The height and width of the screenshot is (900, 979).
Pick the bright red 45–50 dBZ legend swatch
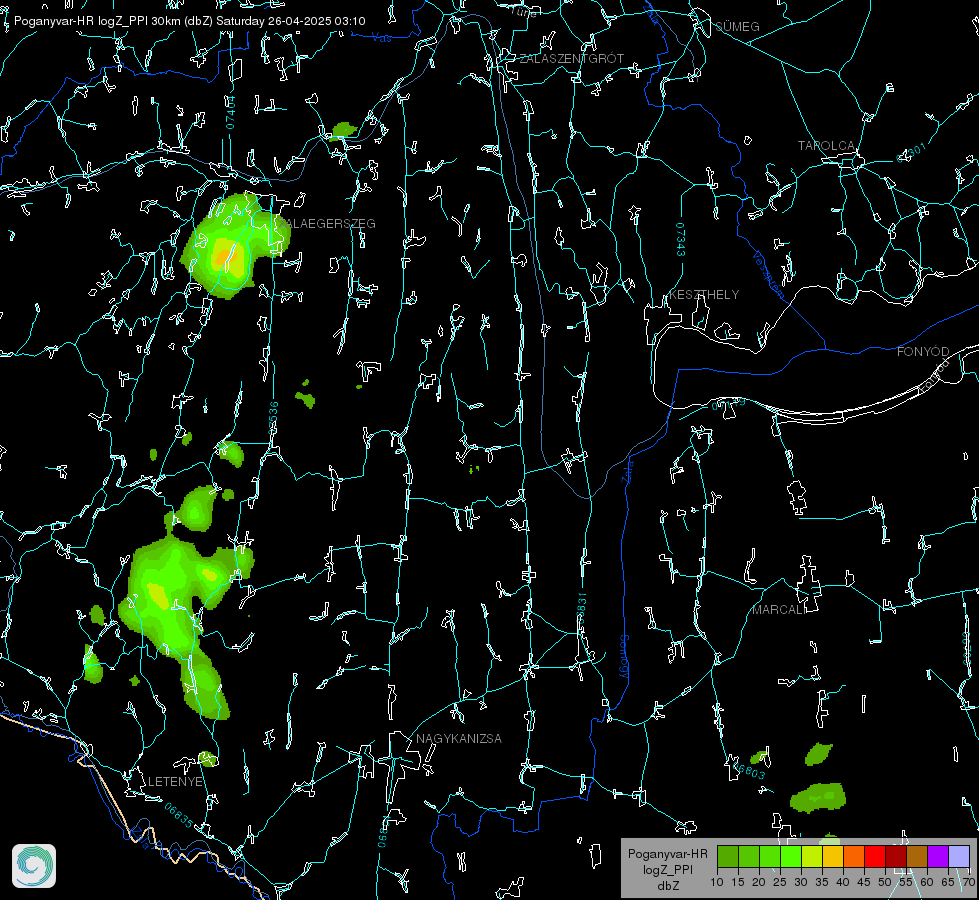[875, 856]
